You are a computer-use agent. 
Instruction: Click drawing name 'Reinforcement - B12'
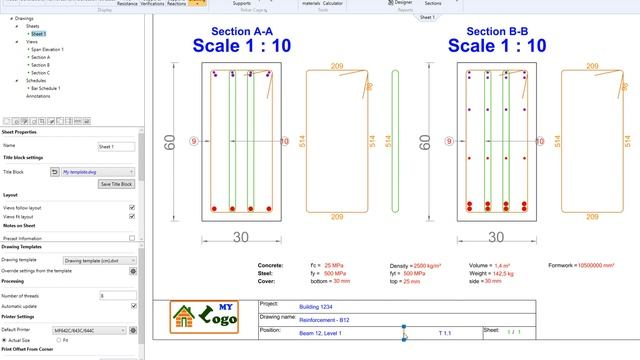[x=324, y=320]
